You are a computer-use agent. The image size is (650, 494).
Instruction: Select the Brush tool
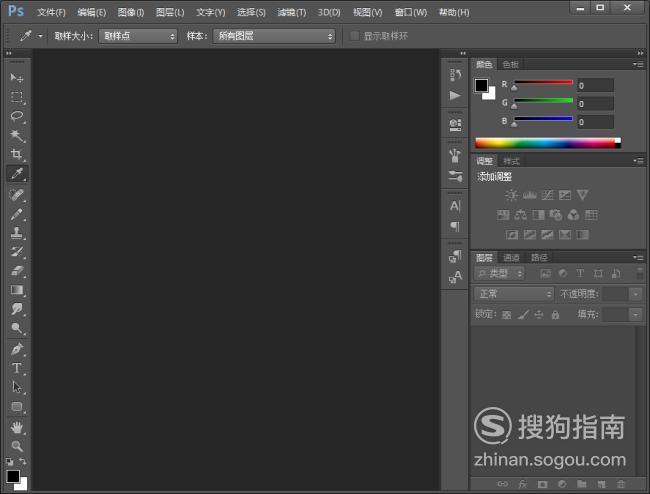17,214
